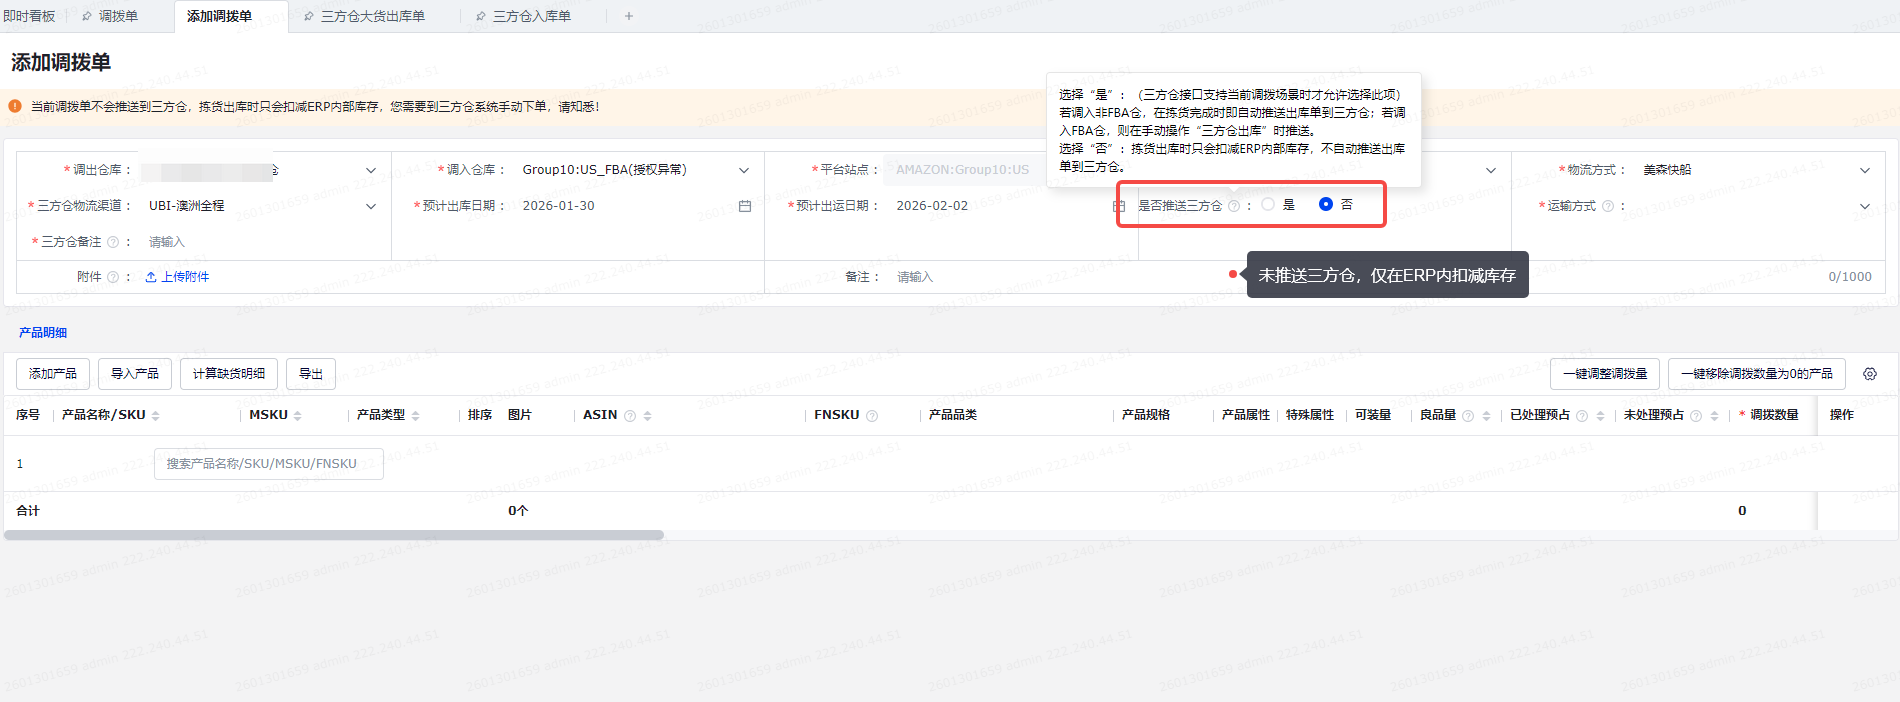Click help icon next to 运输方式

pos(1608,206)
